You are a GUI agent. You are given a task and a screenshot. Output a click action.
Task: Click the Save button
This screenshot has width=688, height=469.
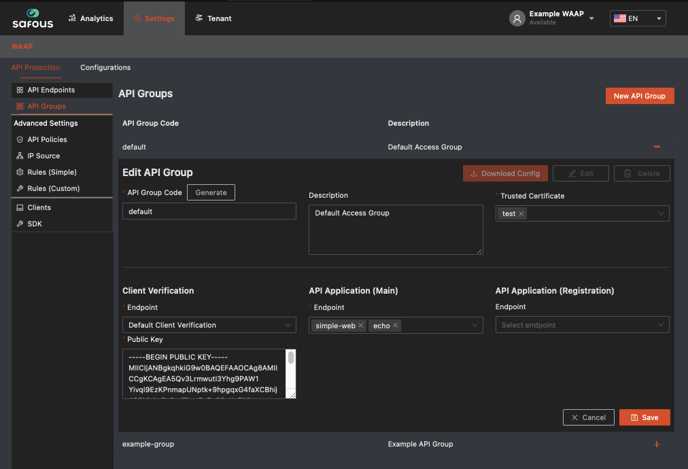coord(645,418)
